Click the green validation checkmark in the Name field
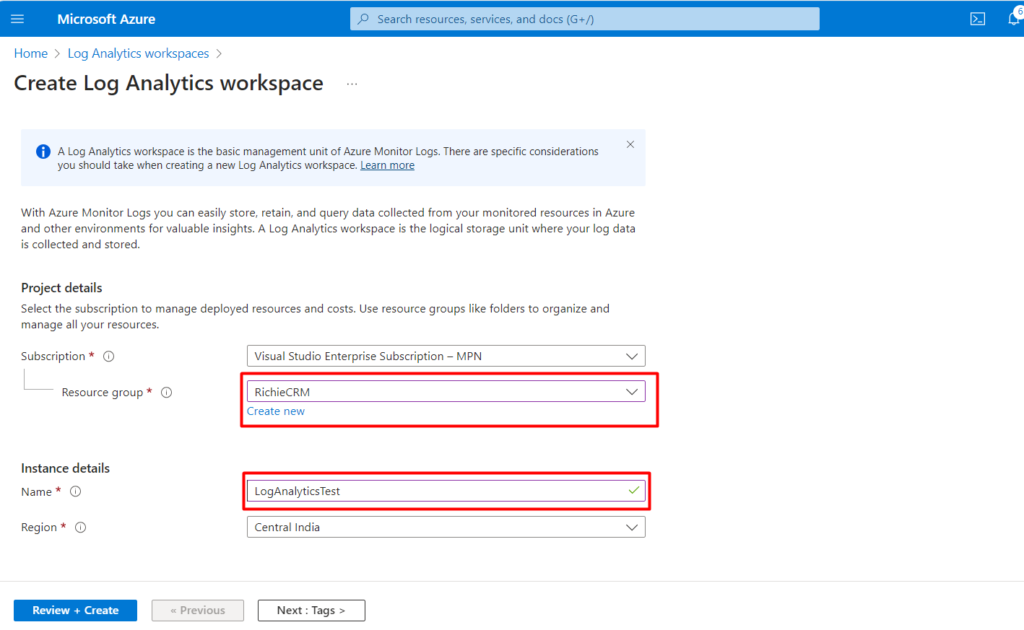 (x=633, y=490)
